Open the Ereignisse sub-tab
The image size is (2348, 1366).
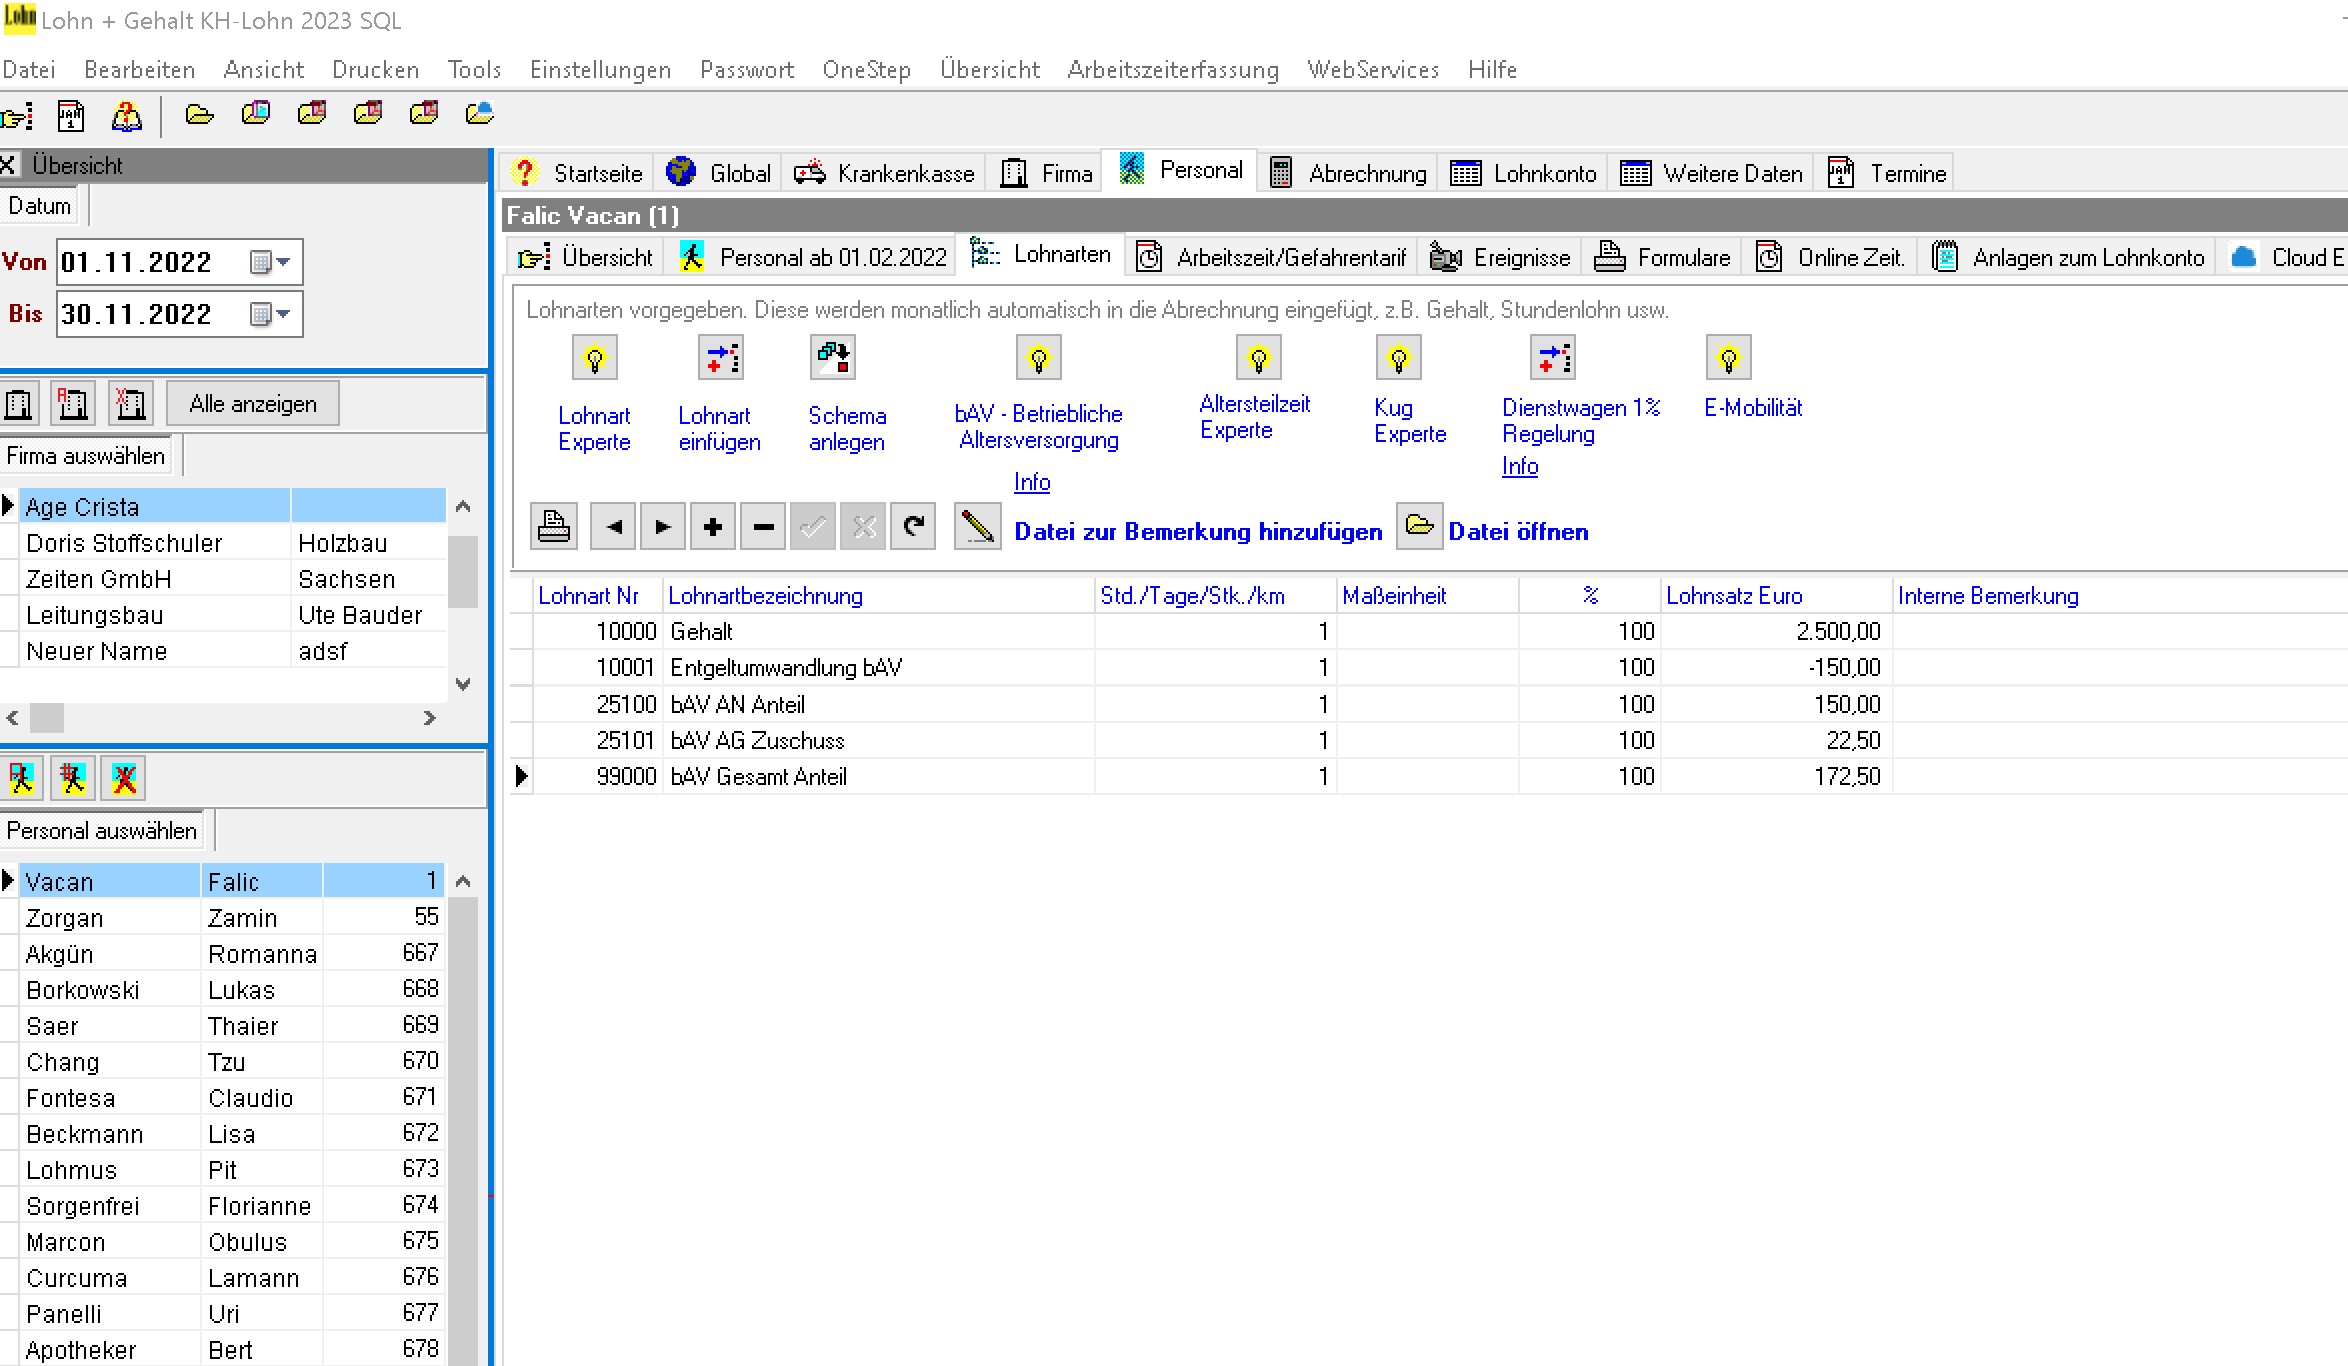[x=1500, y=257]
